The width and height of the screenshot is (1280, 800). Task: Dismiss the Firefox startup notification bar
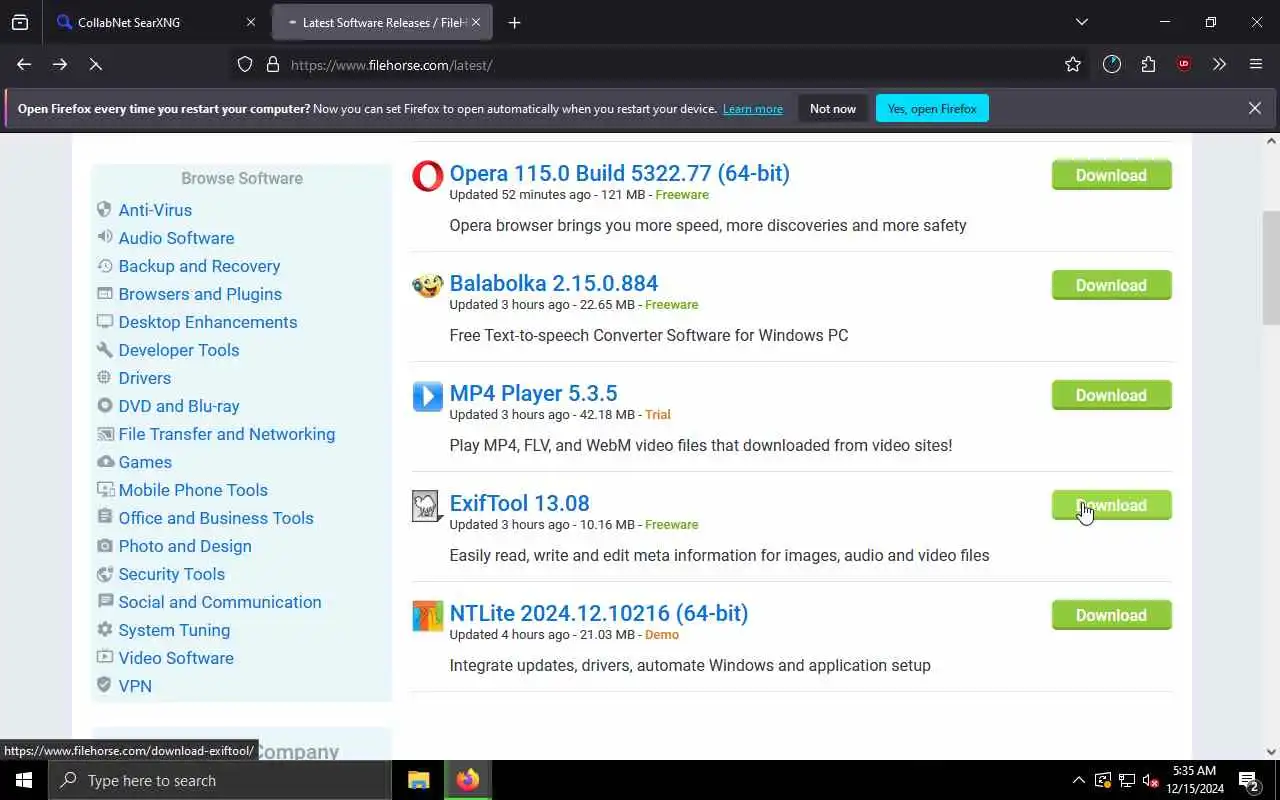[x=1254, y=108]
